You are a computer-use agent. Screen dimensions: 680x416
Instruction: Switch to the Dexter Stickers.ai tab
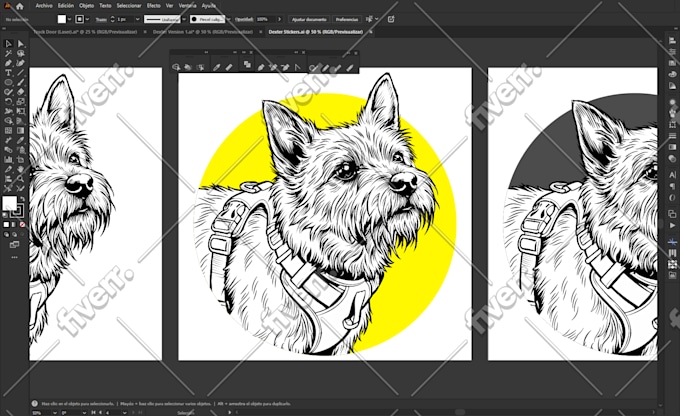315,32
